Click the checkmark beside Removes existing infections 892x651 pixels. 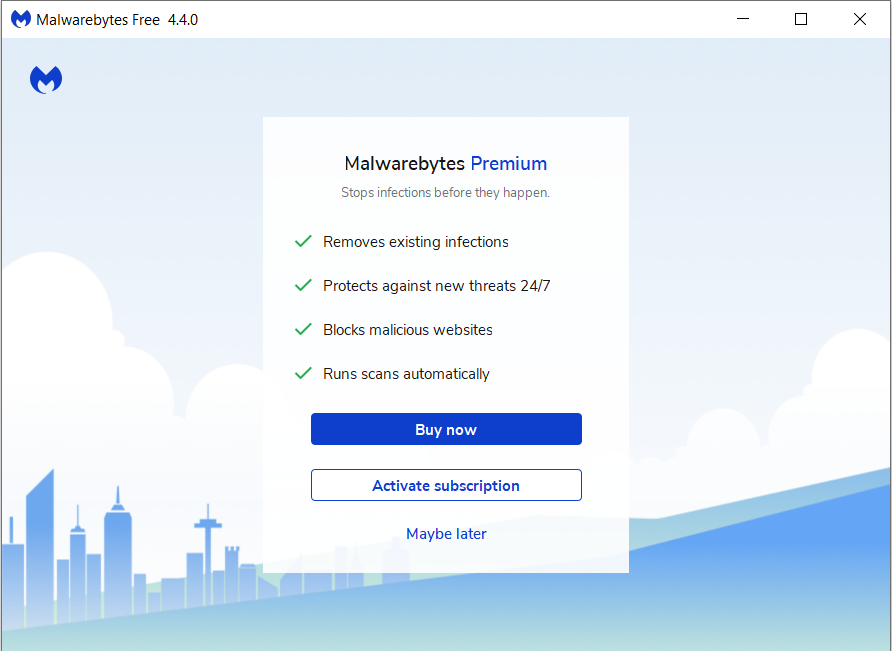pyautogui.click(x=303, y=241)
